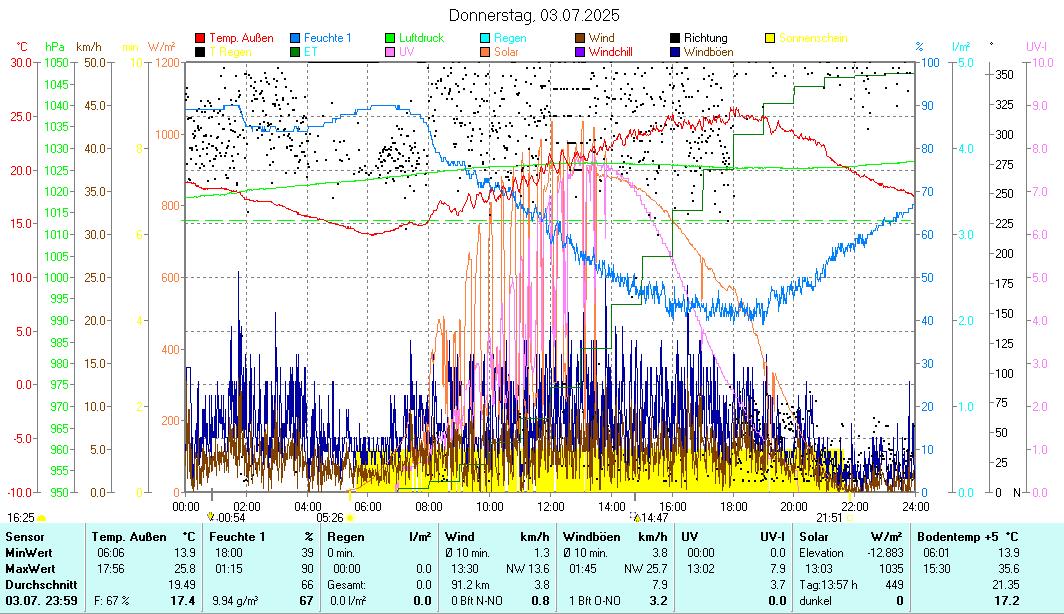Click the dark green ET legend swatch

(295, 52)
